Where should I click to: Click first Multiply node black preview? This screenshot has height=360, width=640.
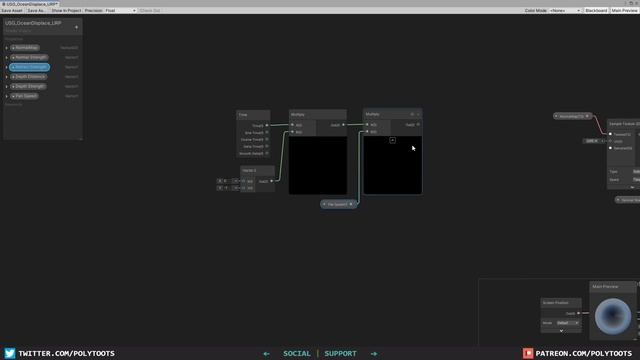[x=318, y=165]
